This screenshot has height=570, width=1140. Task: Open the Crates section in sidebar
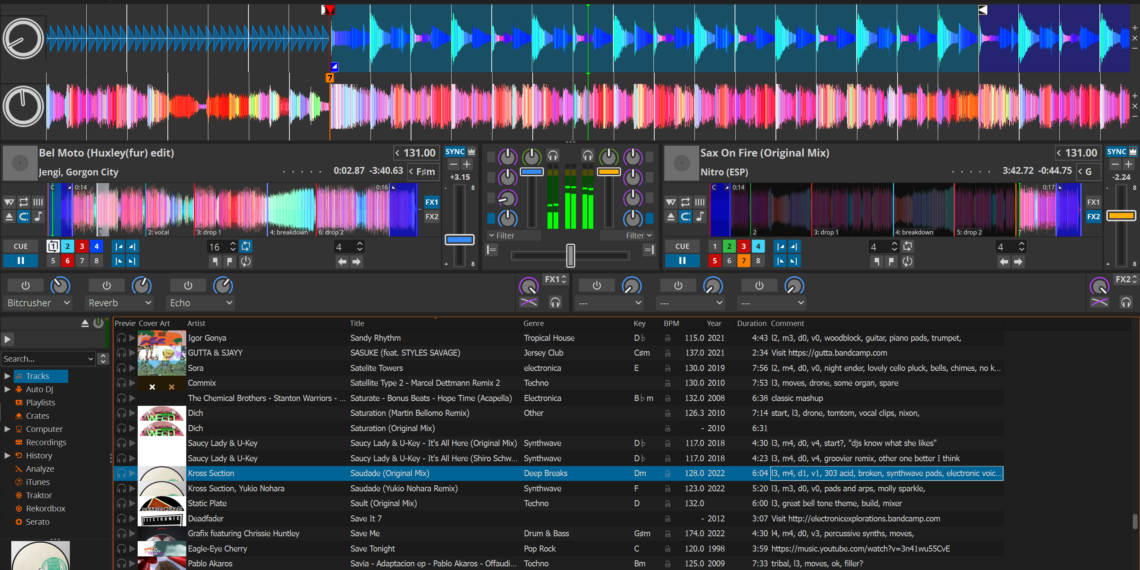37,416
